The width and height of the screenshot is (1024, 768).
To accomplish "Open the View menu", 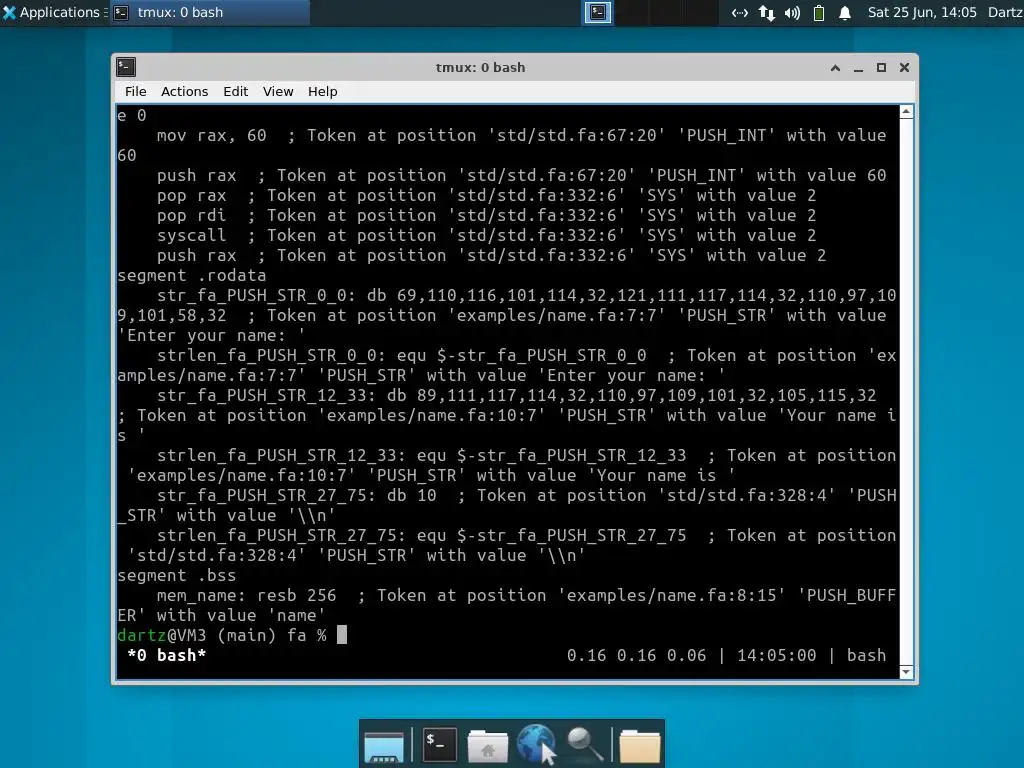I will coord(278,91).
